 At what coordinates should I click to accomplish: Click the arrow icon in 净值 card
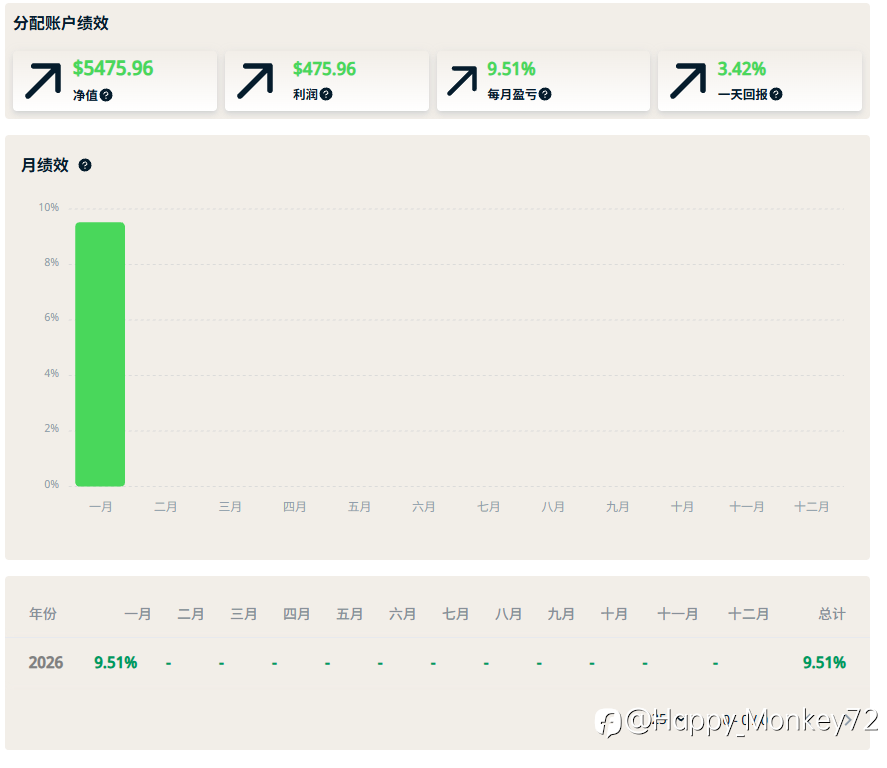click(44, 81)
